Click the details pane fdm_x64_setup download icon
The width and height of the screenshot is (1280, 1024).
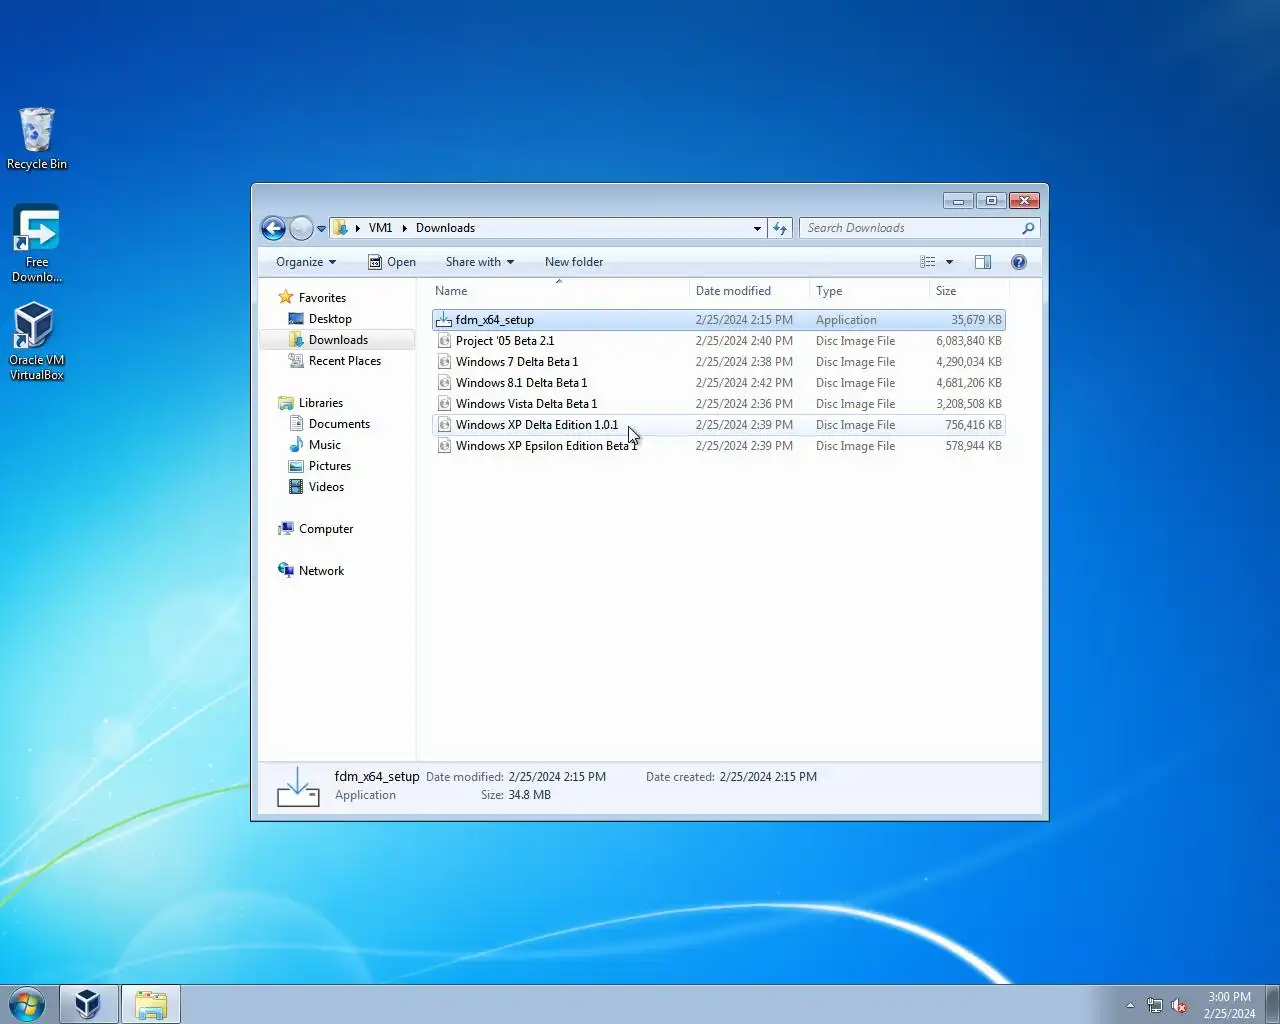point(298,787)
